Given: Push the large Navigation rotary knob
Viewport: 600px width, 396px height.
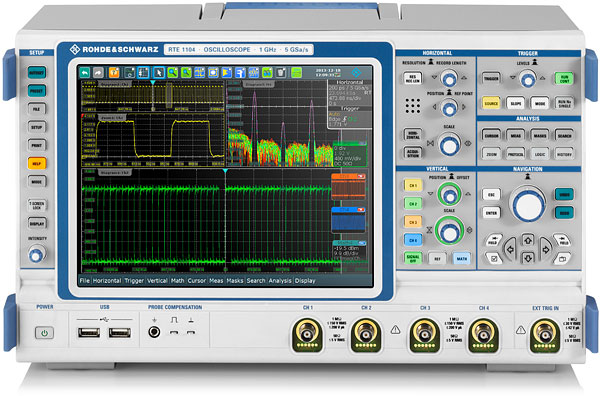Looking at the screenshot, I should [x=528, y=205].
